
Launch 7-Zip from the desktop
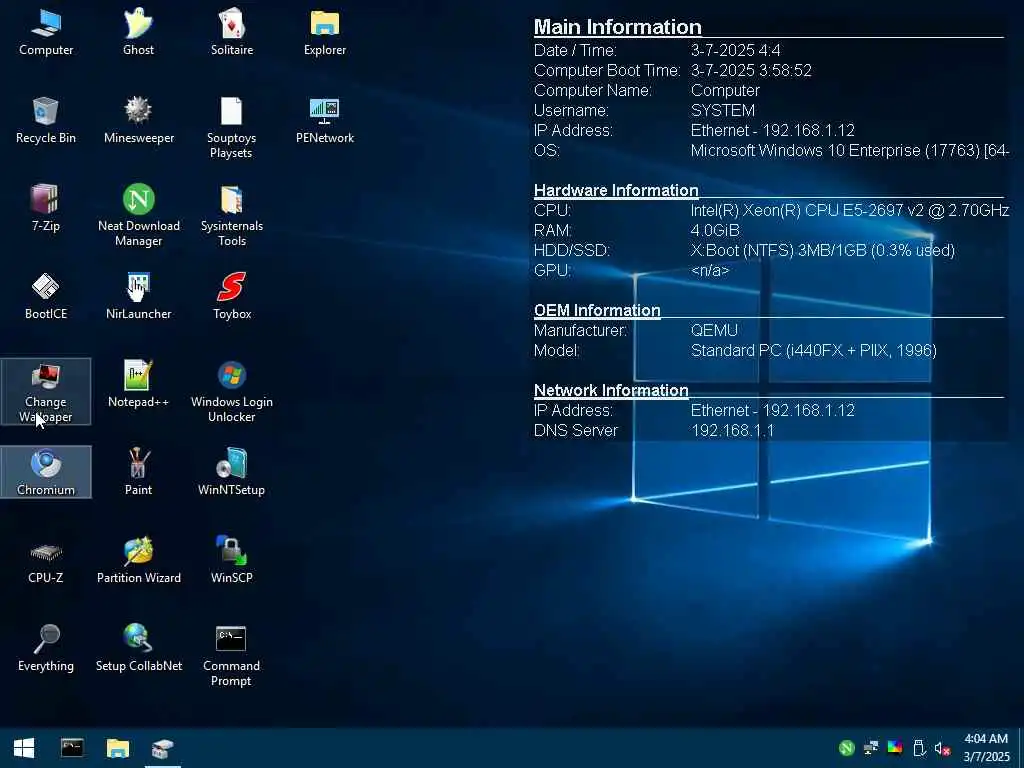tap(46, 209)
